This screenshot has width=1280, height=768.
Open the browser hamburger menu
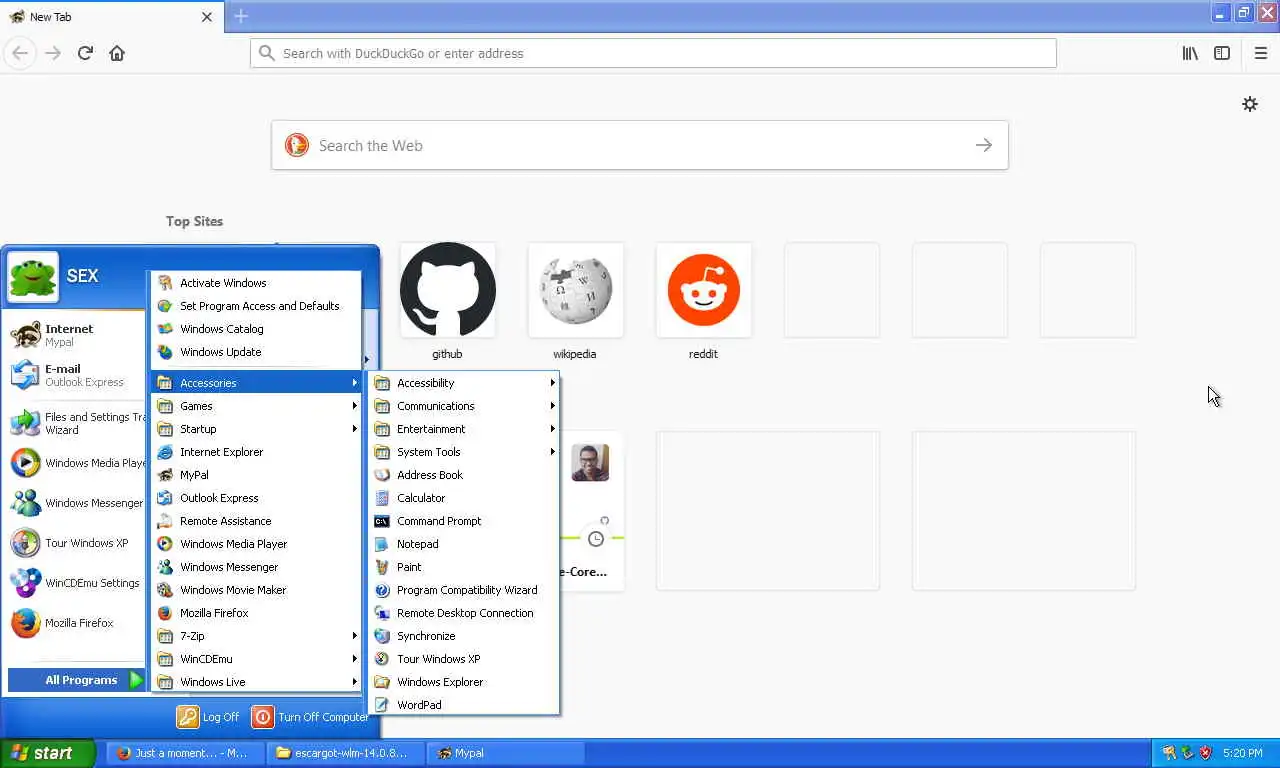tap(1261, 53)
